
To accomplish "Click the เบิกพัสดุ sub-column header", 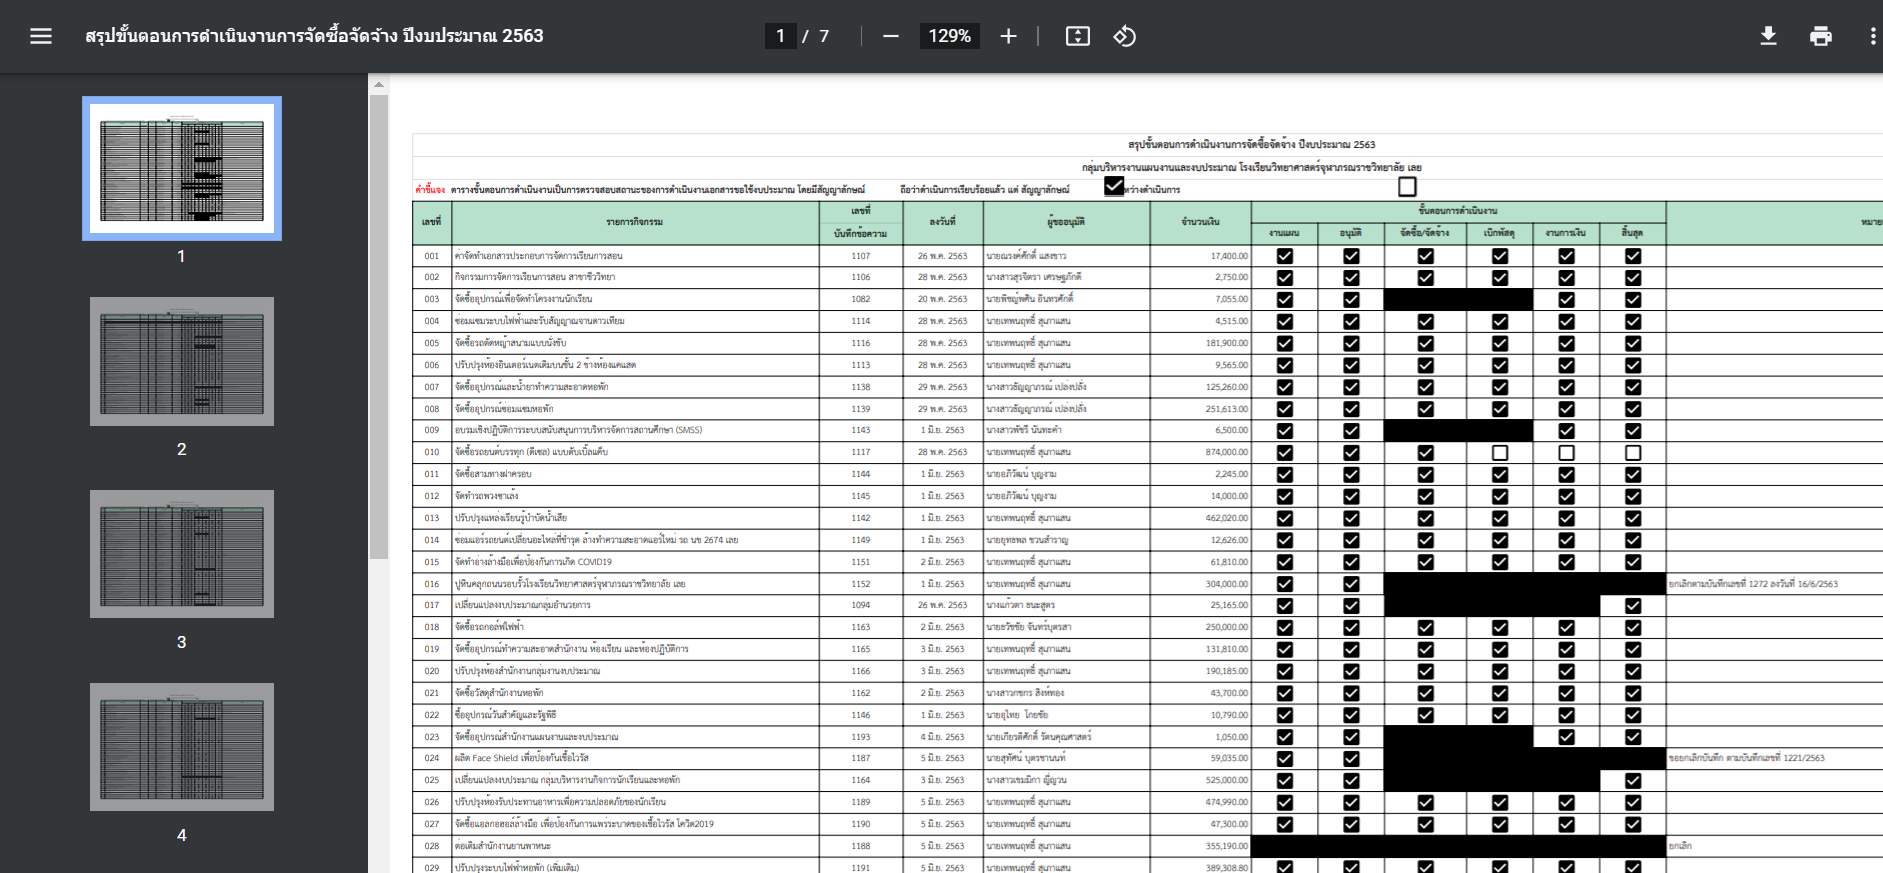I will tap(1499, 233).
